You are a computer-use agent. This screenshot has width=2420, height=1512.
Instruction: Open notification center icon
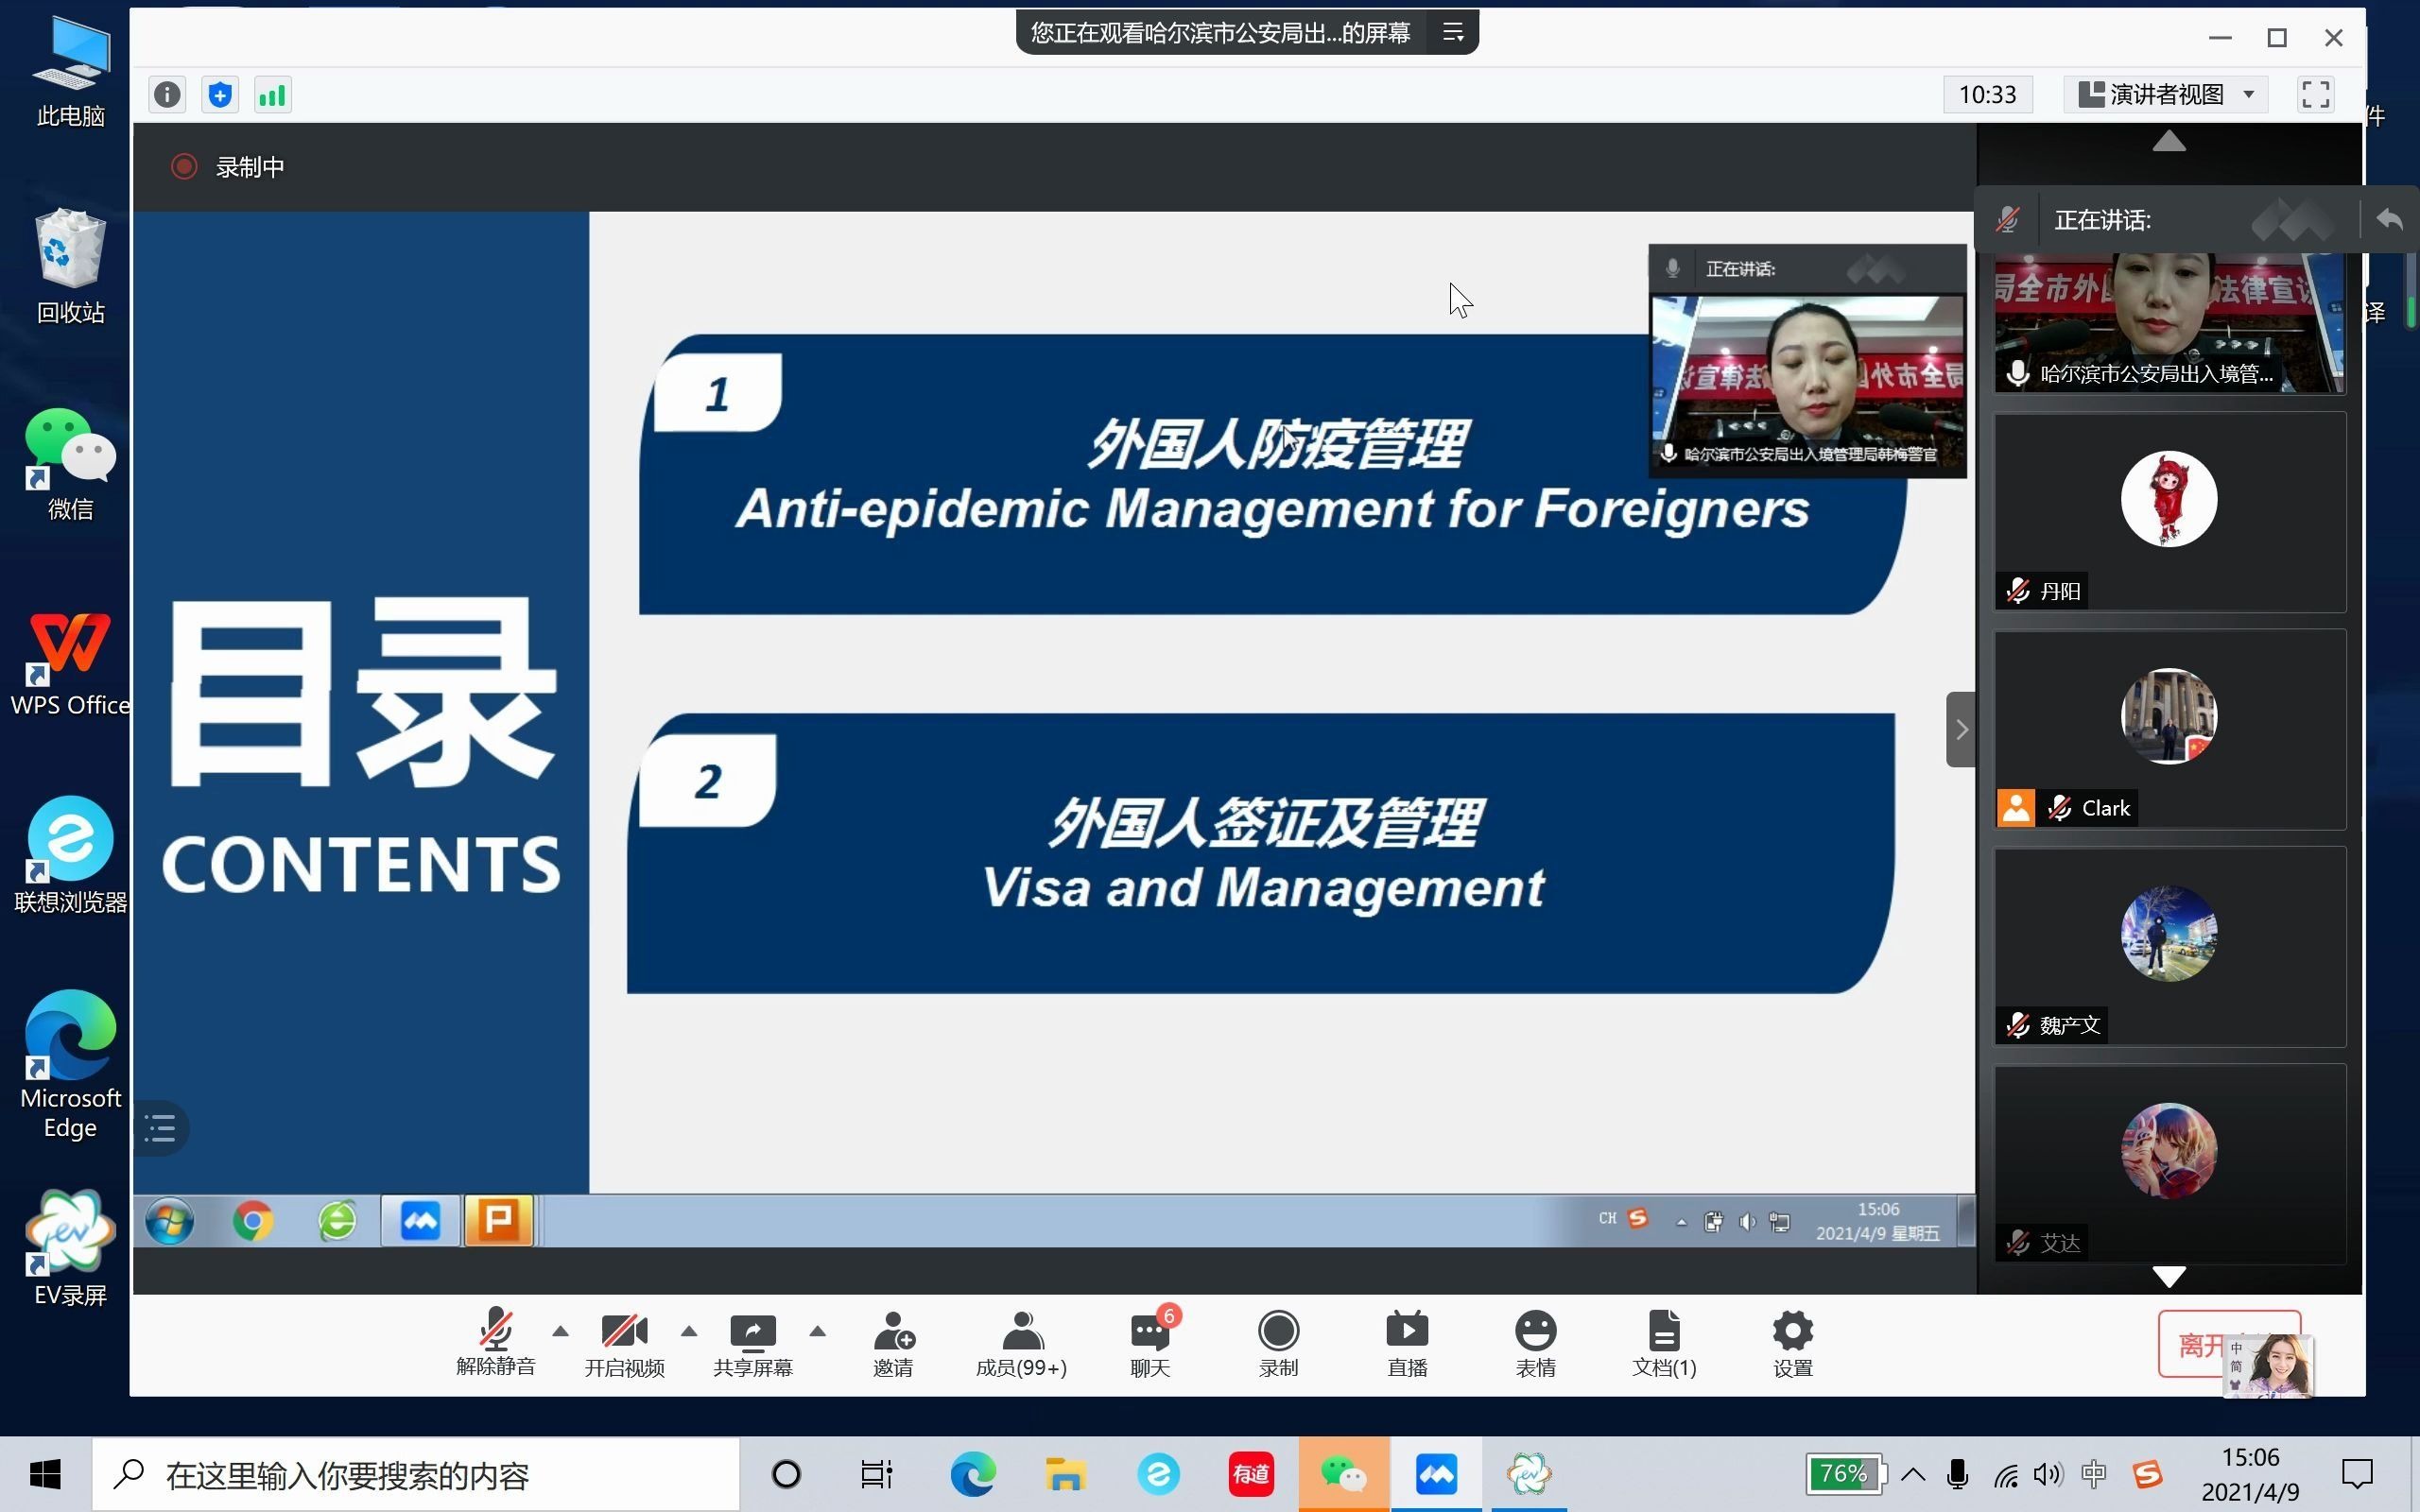pos(2358,1474)
